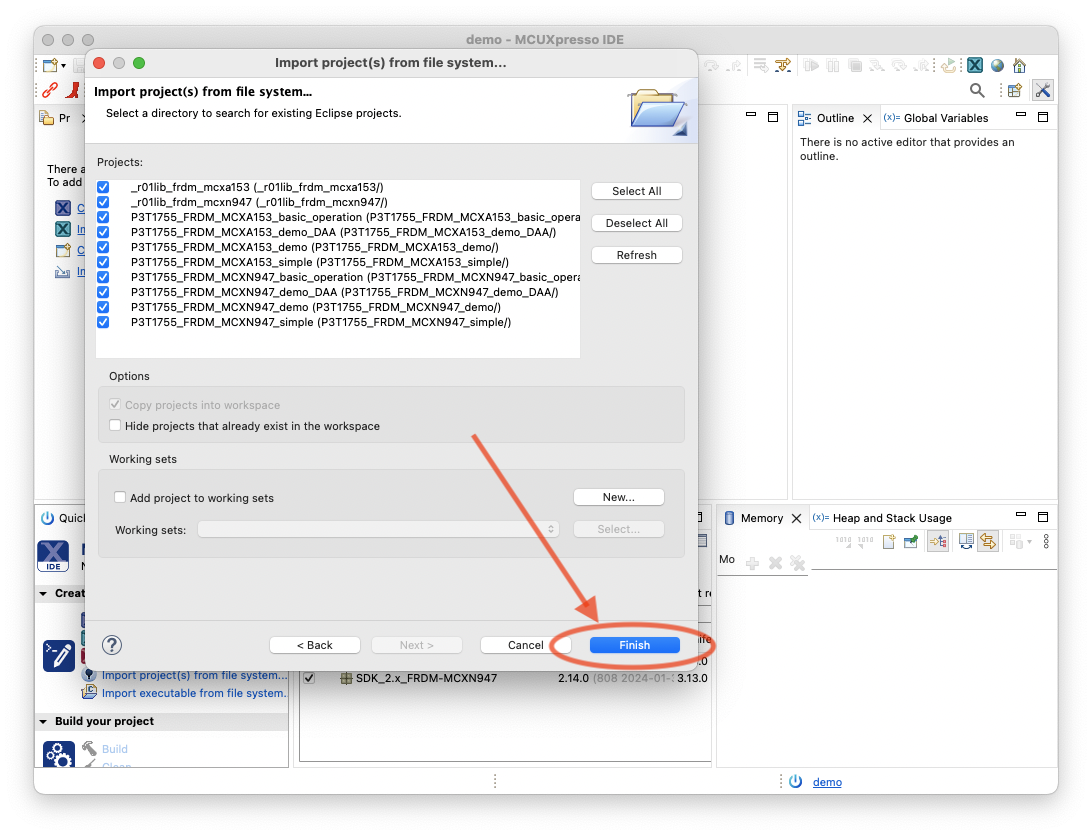Open the globe web browser icon
The height and width of the screenshot is (836, 1092).
coord(997,65)
